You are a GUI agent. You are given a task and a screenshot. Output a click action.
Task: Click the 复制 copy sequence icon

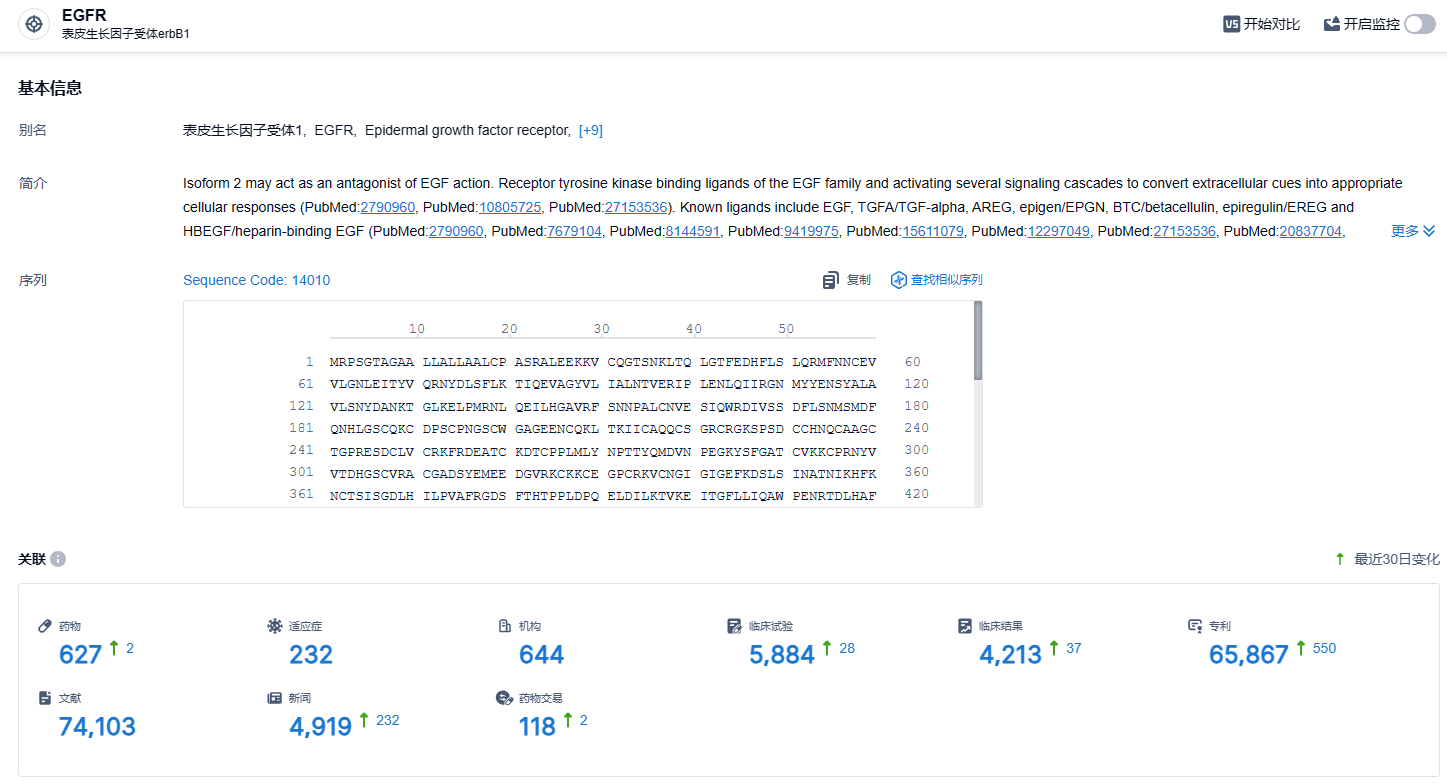coord(830,280)
